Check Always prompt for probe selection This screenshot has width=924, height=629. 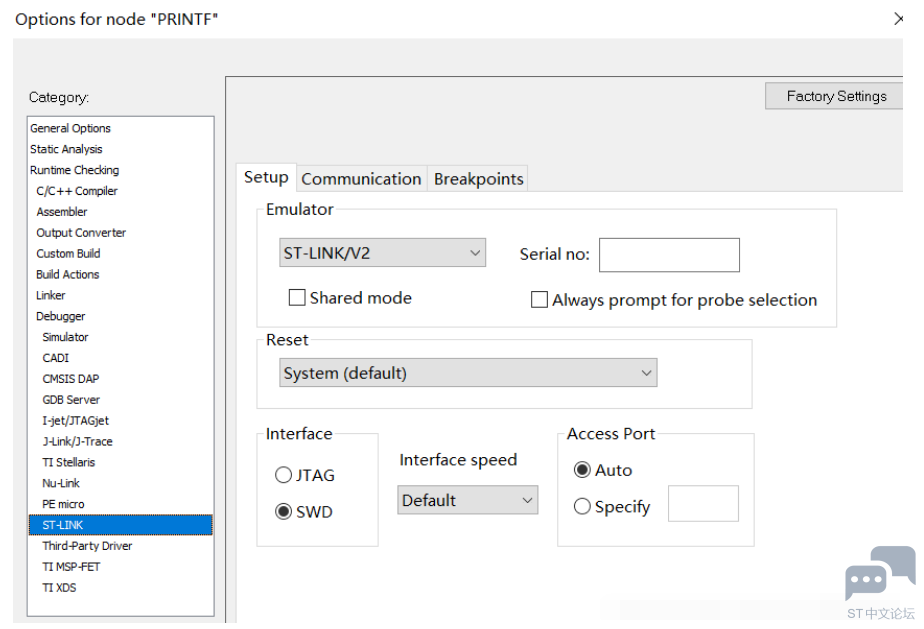pos(539,300)
